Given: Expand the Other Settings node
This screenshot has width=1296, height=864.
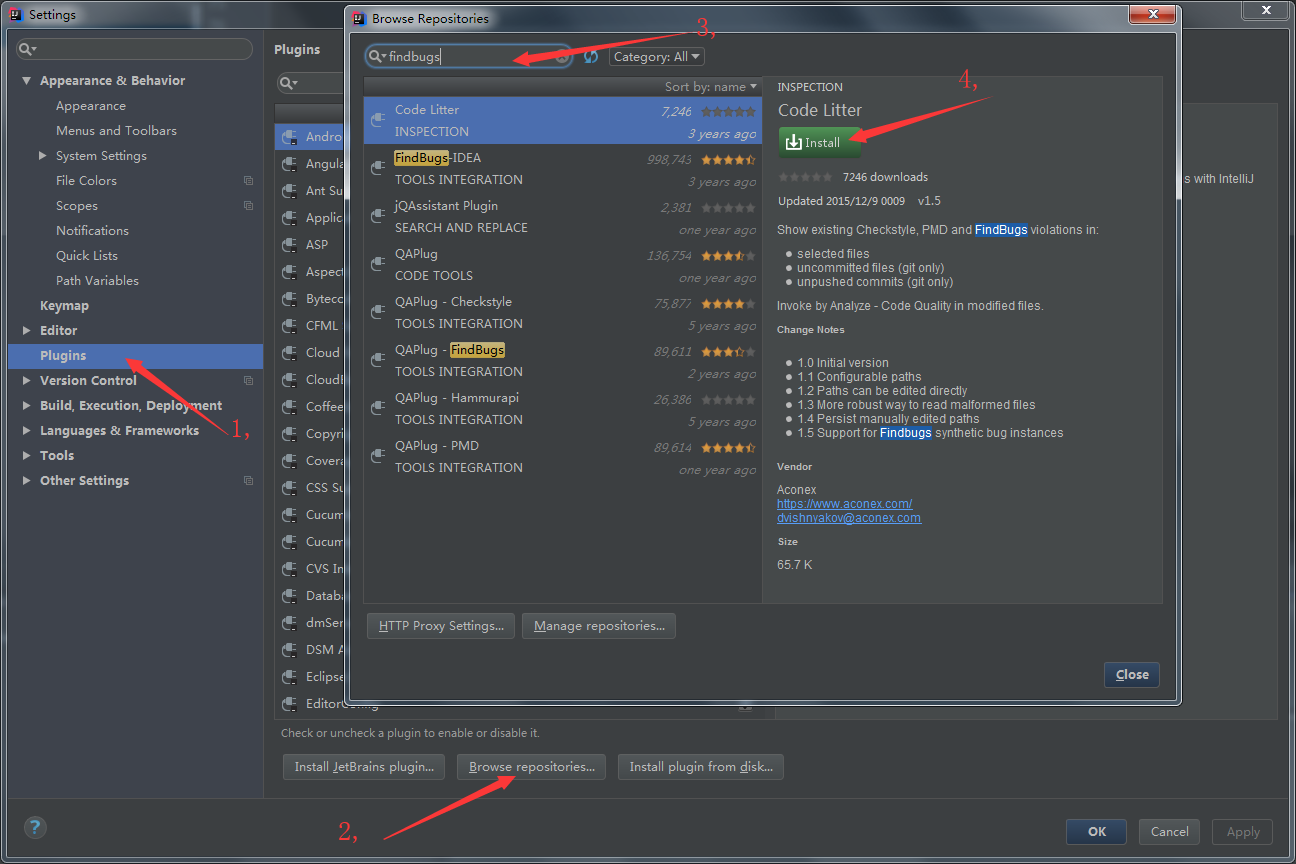Looking at the screenshot, I should click(27, 481).
